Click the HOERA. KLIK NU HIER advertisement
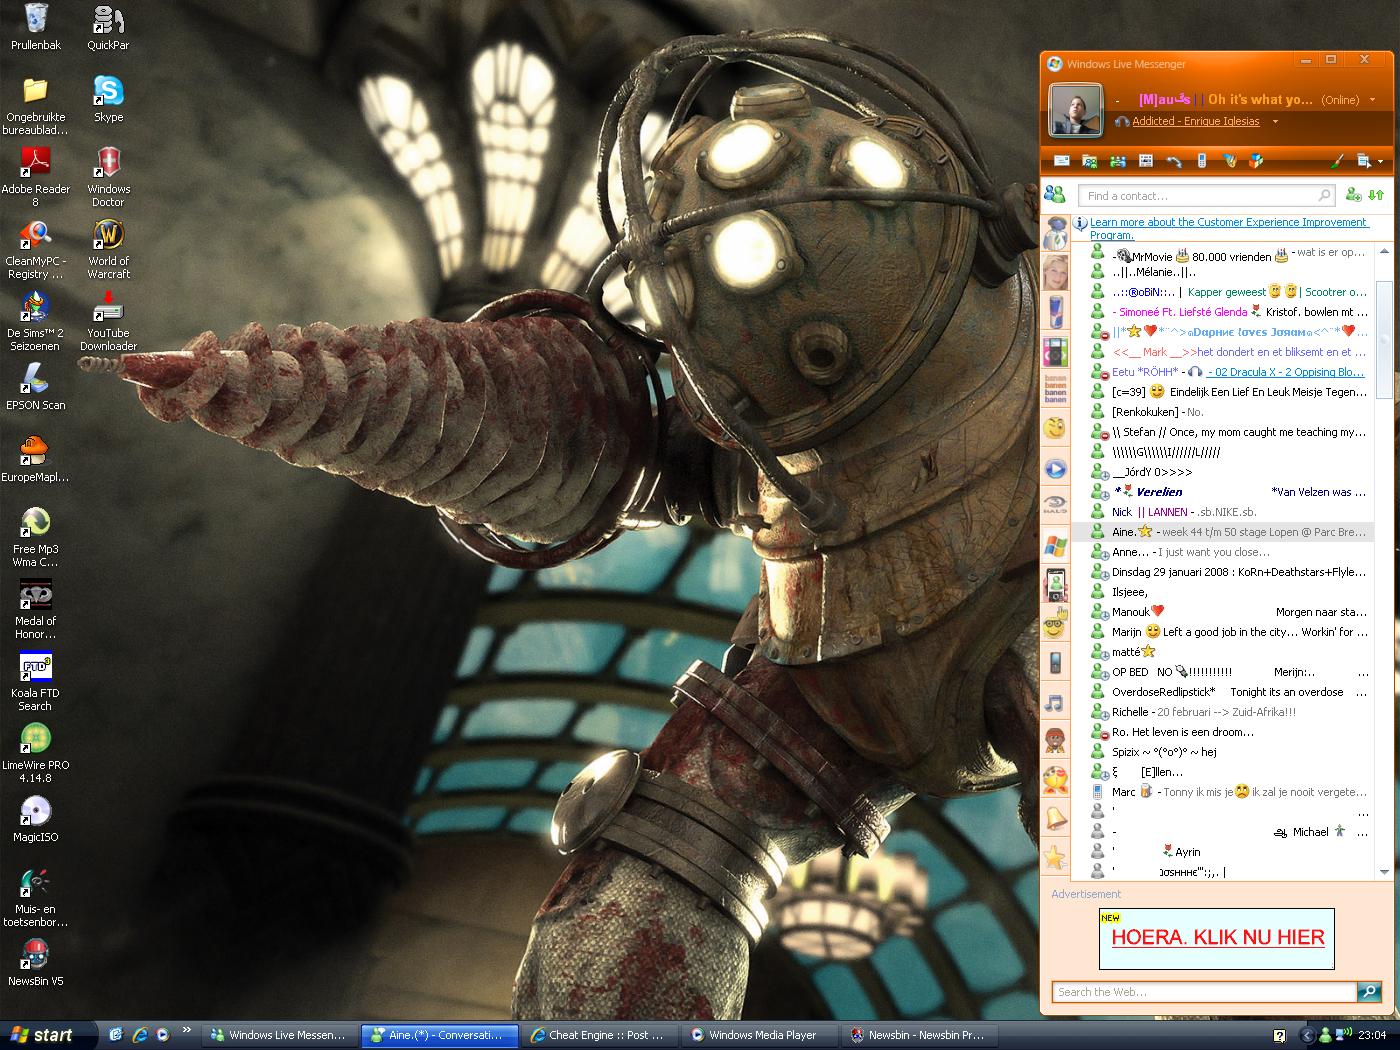 point(1217,938)
